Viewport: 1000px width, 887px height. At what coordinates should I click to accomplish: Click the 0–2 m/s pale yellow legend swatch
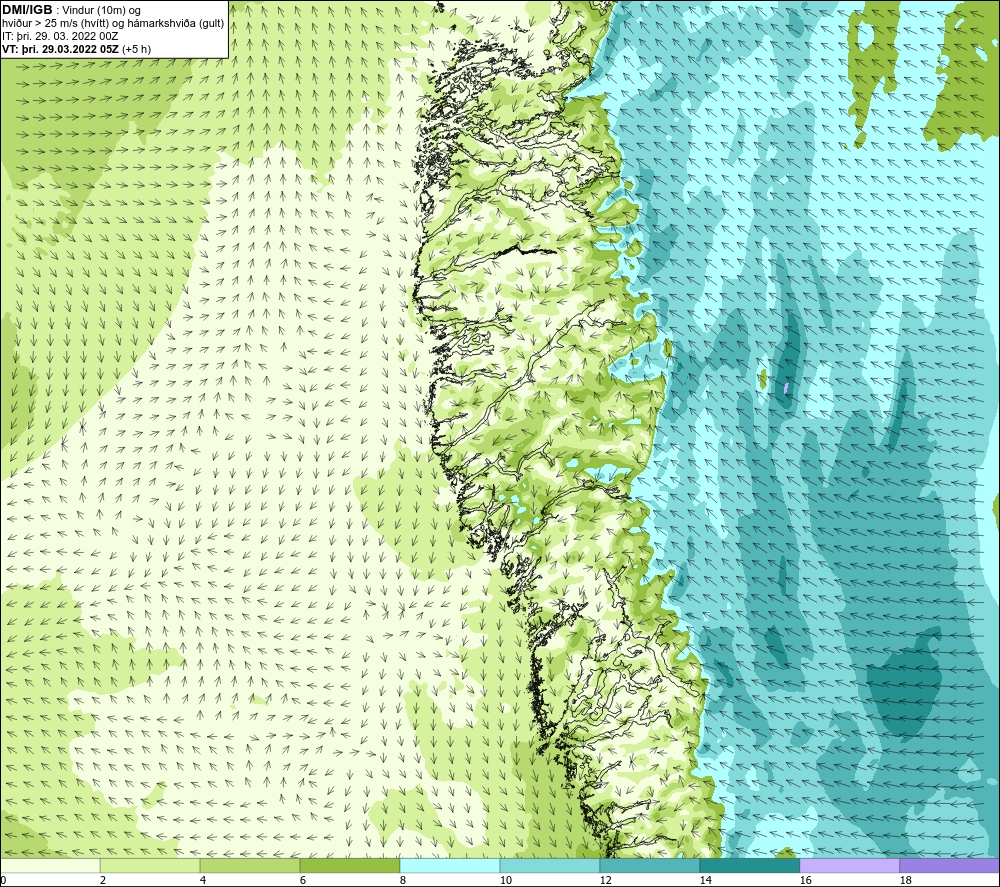click(x=50, y=865)
